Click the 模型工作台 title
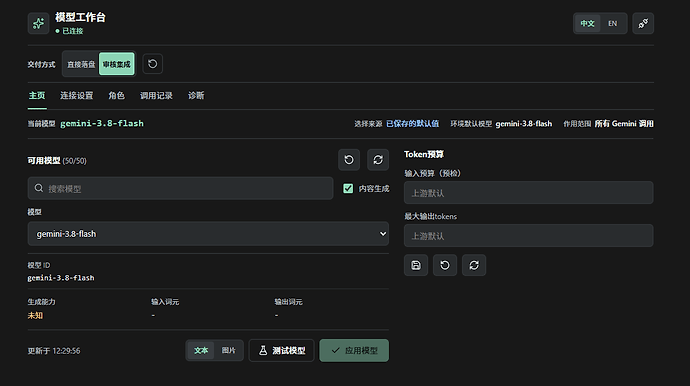 pos(80,17)
